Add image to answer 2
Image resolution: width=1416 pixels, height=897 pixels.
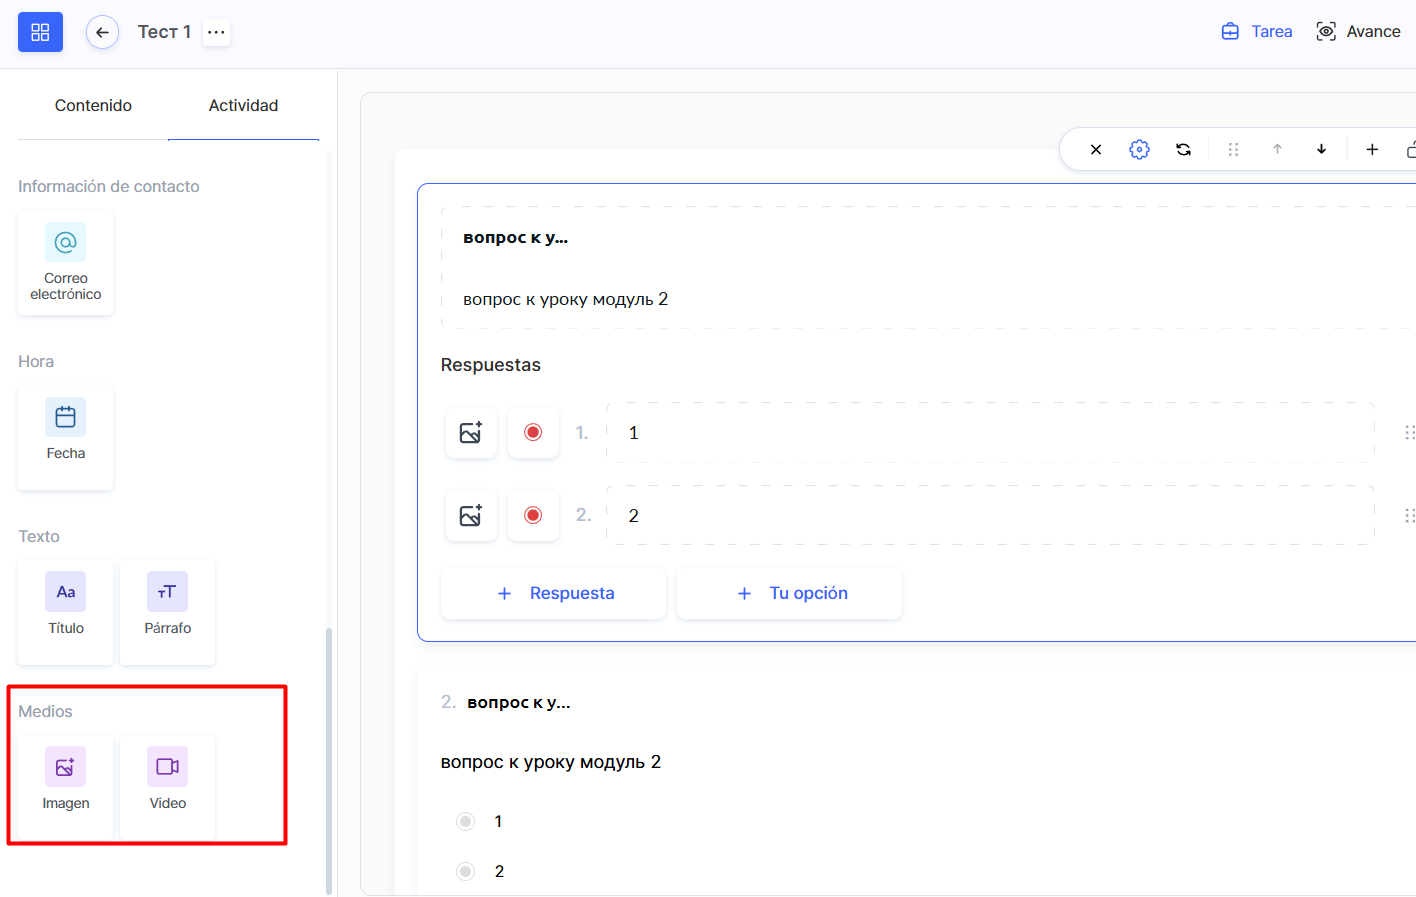pos(471,515)
